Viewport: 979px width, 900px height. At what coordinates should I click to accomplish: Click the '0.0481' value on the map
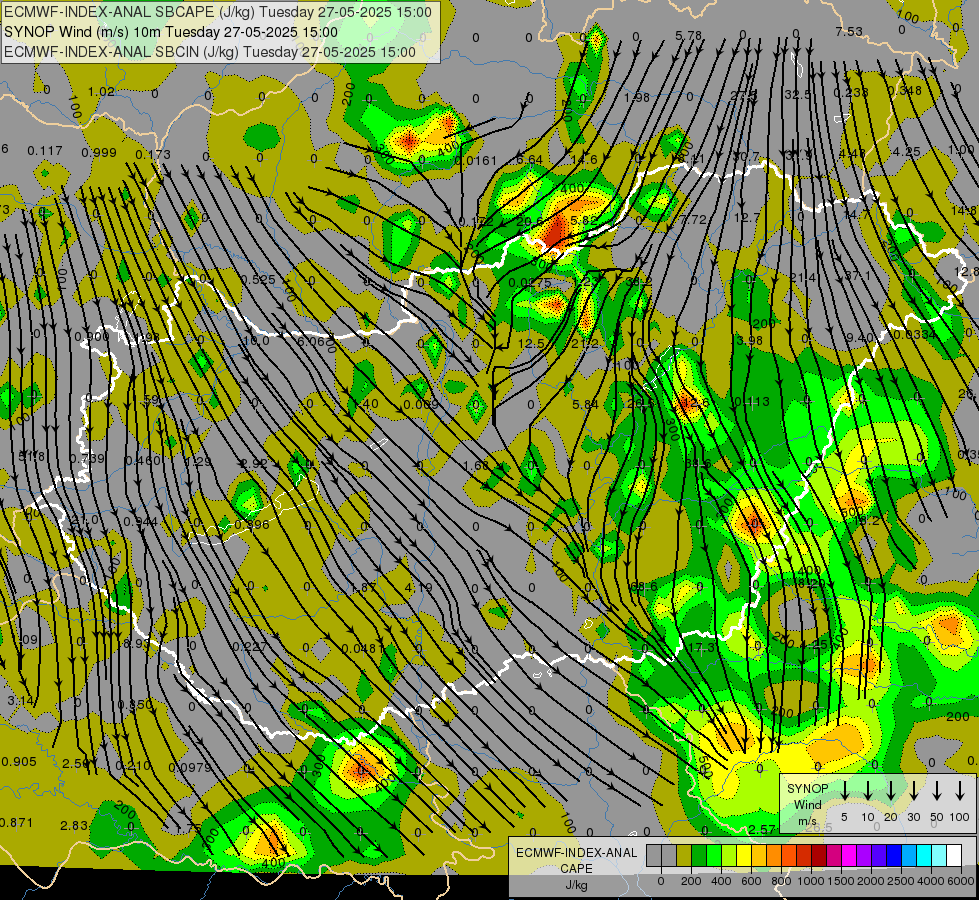point(363,648)
